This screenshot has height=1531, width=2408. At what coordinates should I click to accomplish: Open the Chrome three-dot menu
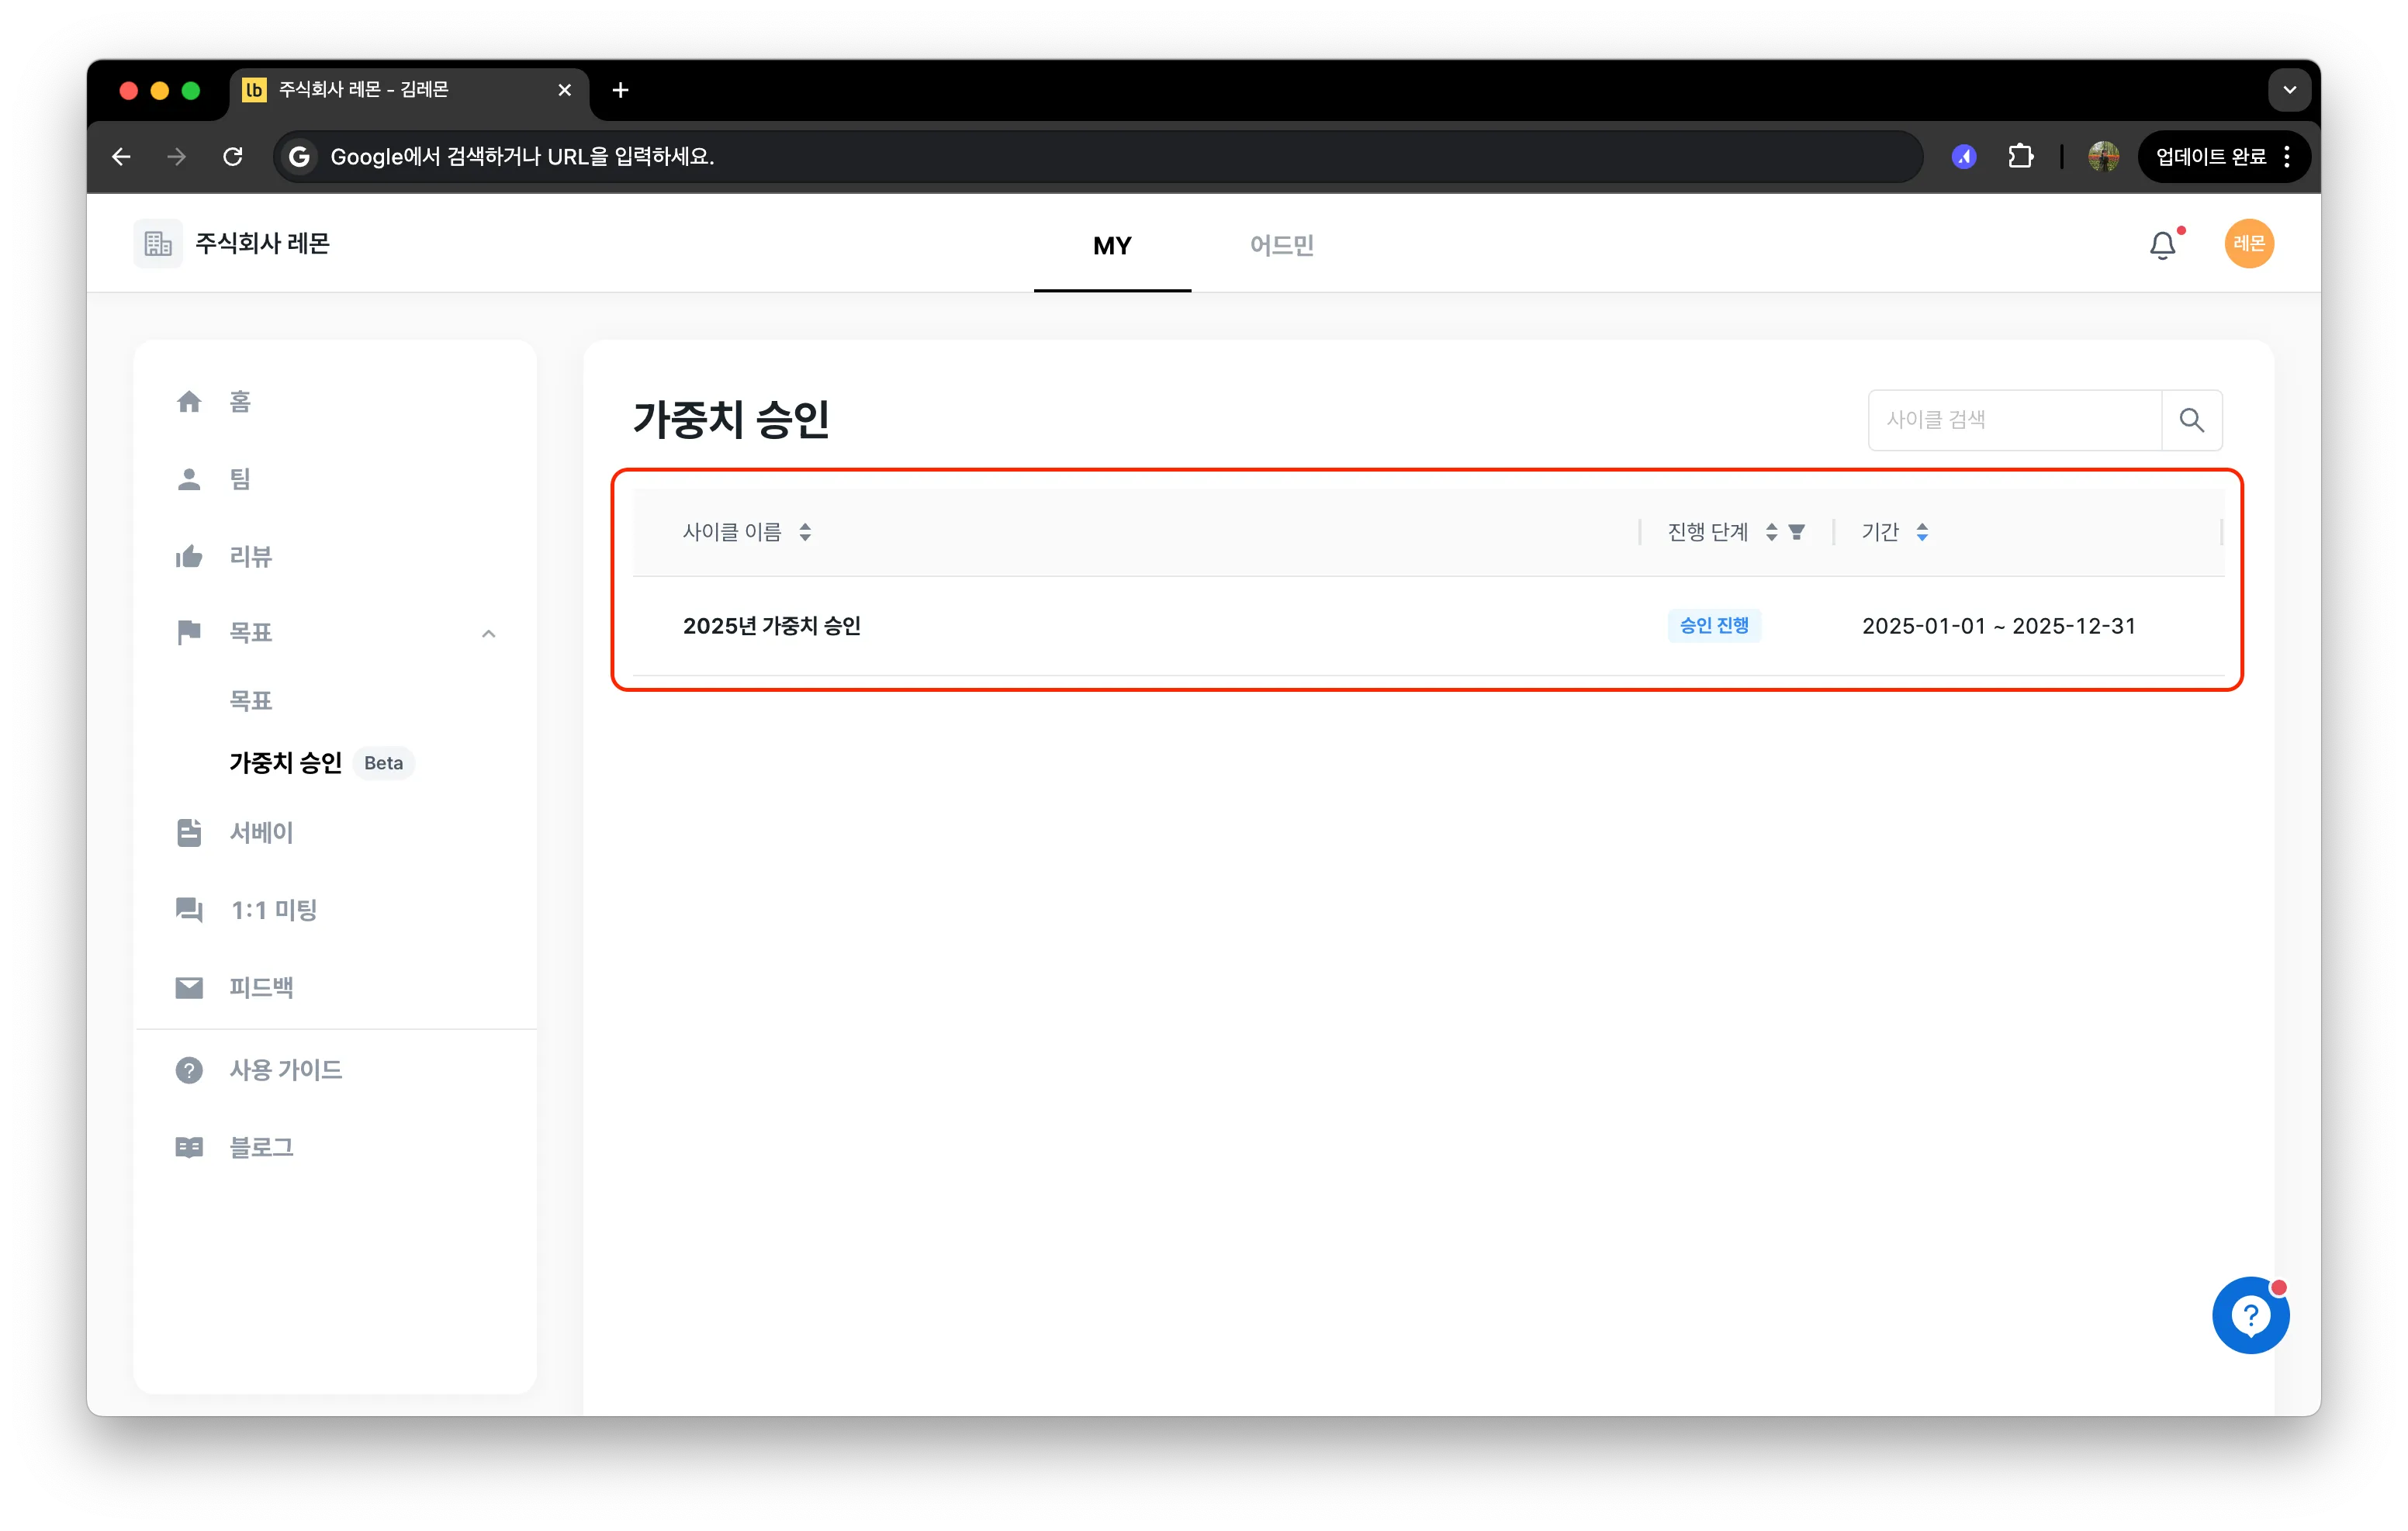coord(2287,156)
